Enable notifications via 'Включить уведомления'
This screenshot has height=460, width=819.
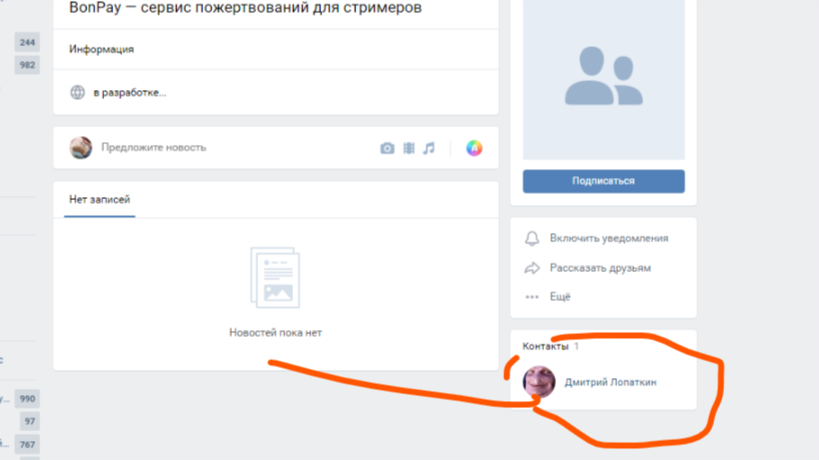pyautogui.click(x=608, y=239)
